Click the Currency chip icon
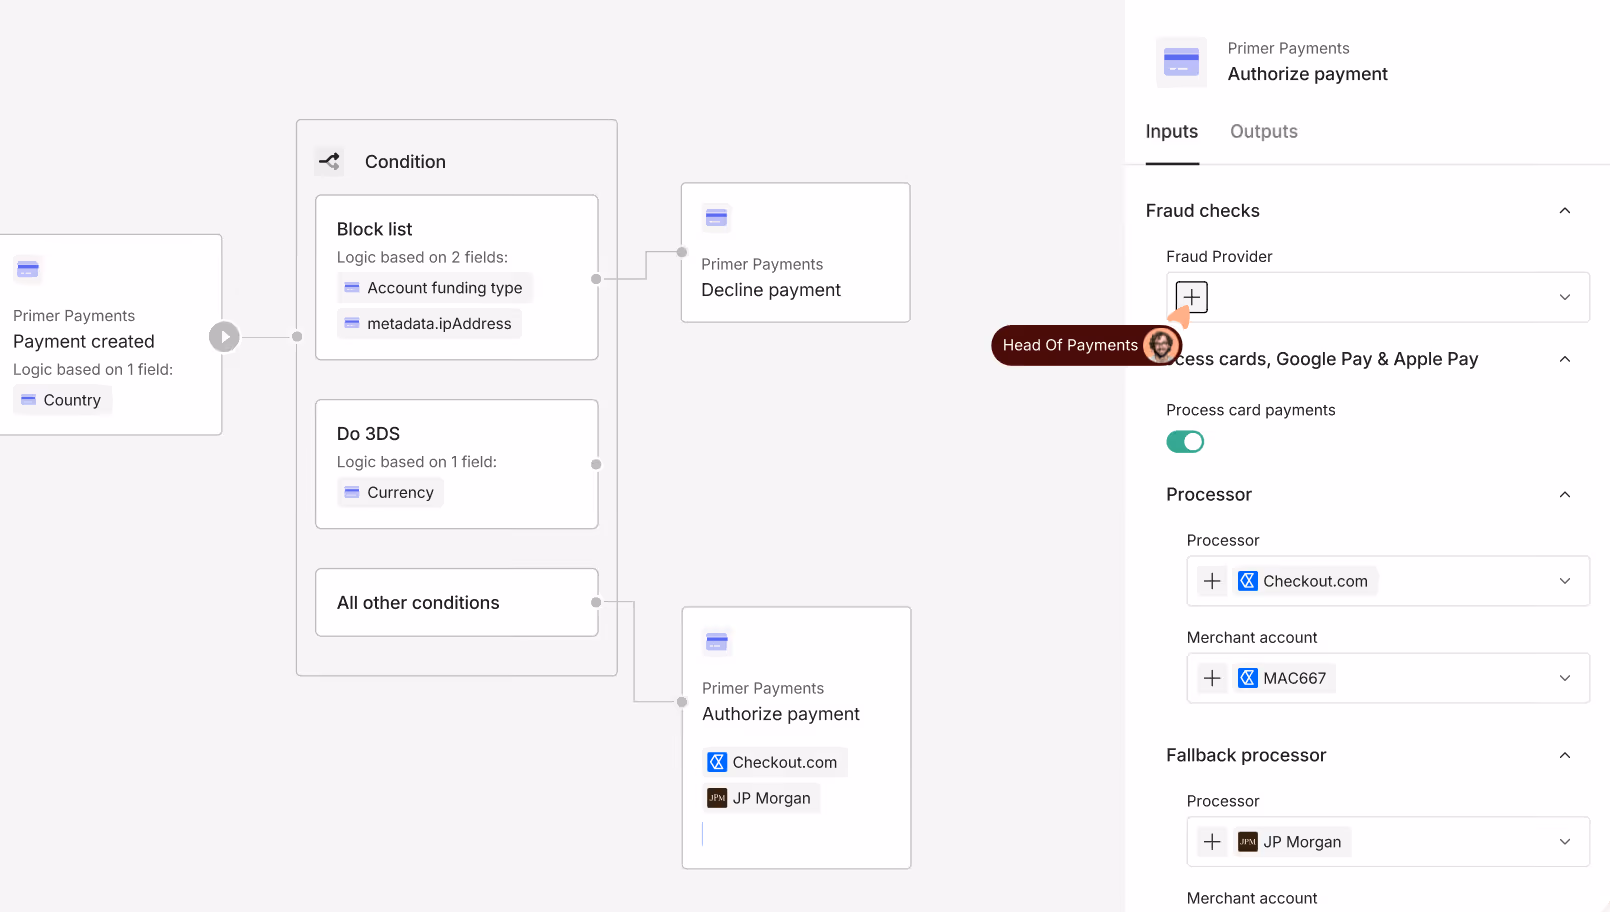Image resolution: width=1610 pixels, height=912 pixels. point(352,493)
